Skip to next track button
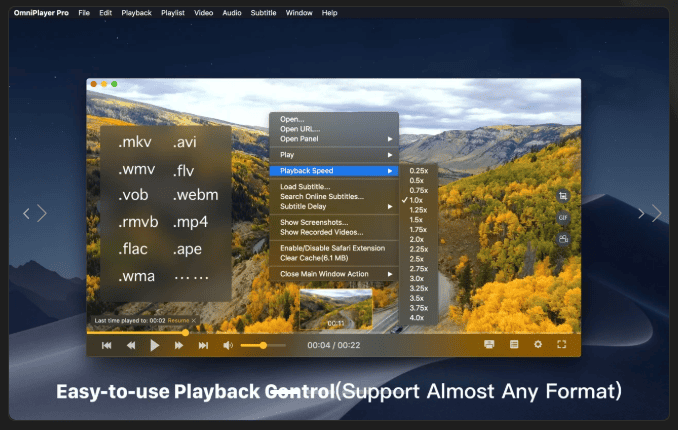The height and width of the screenshot is (430, 678). [203, 345]
